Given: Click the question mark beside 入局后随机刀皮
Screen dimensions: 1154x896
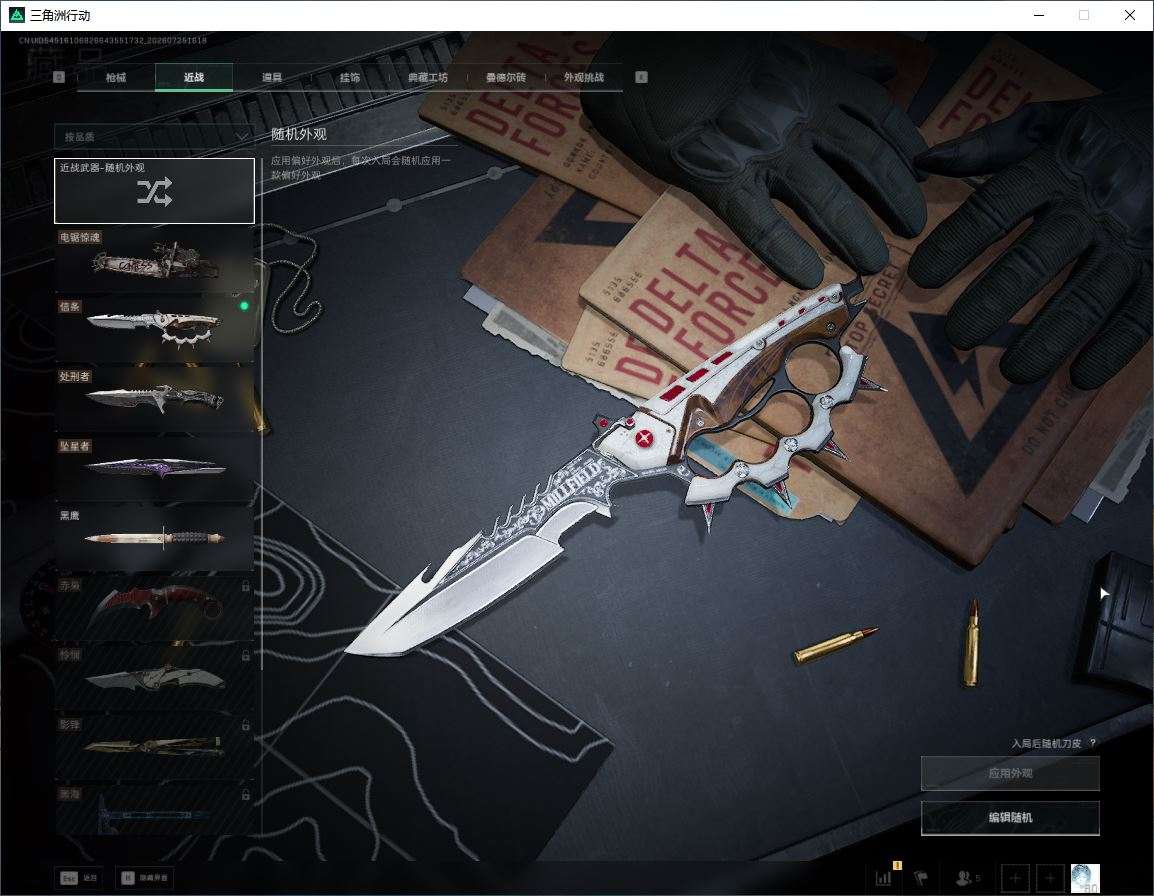Looking at the screenshot, I should point(1092,743).
